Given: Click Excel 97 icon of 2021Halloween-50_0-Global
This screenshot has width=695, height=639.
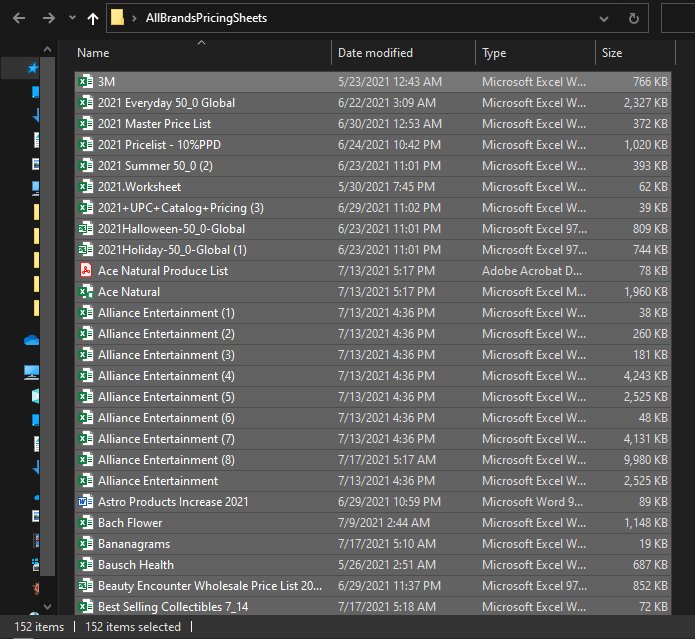Looking at the screenshot, I should [86, 229].
